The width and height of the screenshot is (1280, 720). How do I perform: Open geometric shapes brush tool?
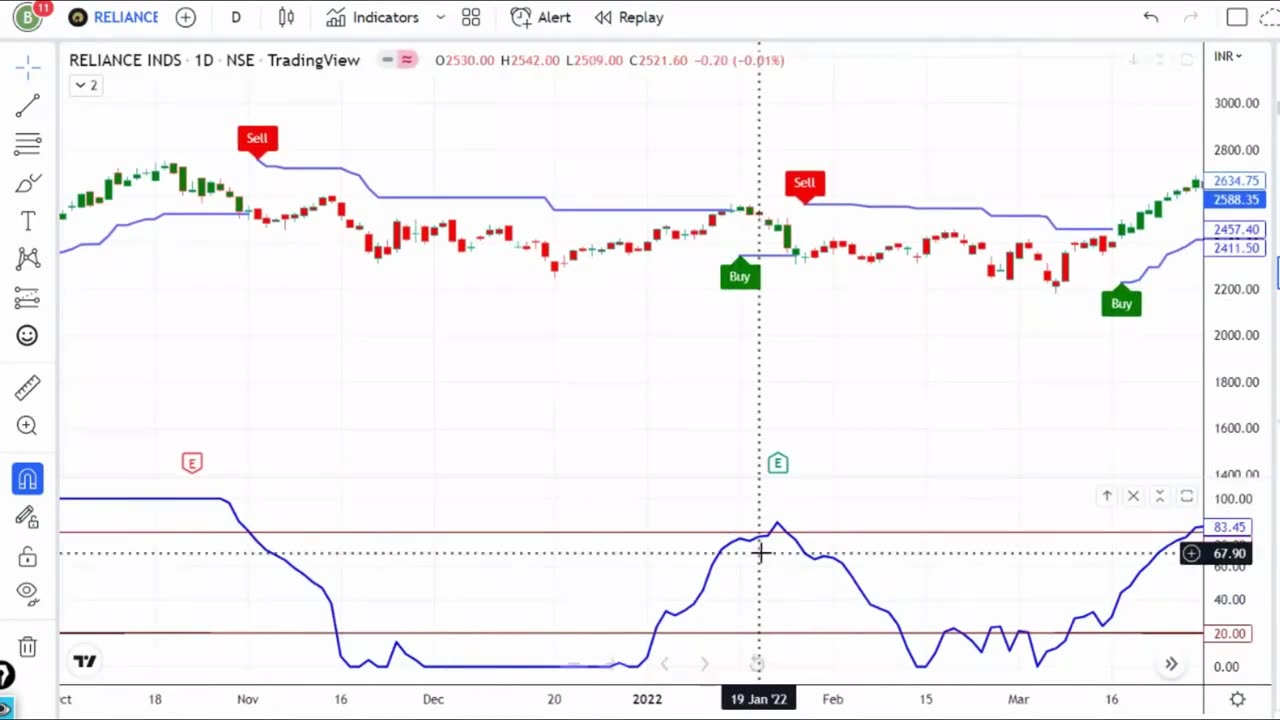(28, 183)
